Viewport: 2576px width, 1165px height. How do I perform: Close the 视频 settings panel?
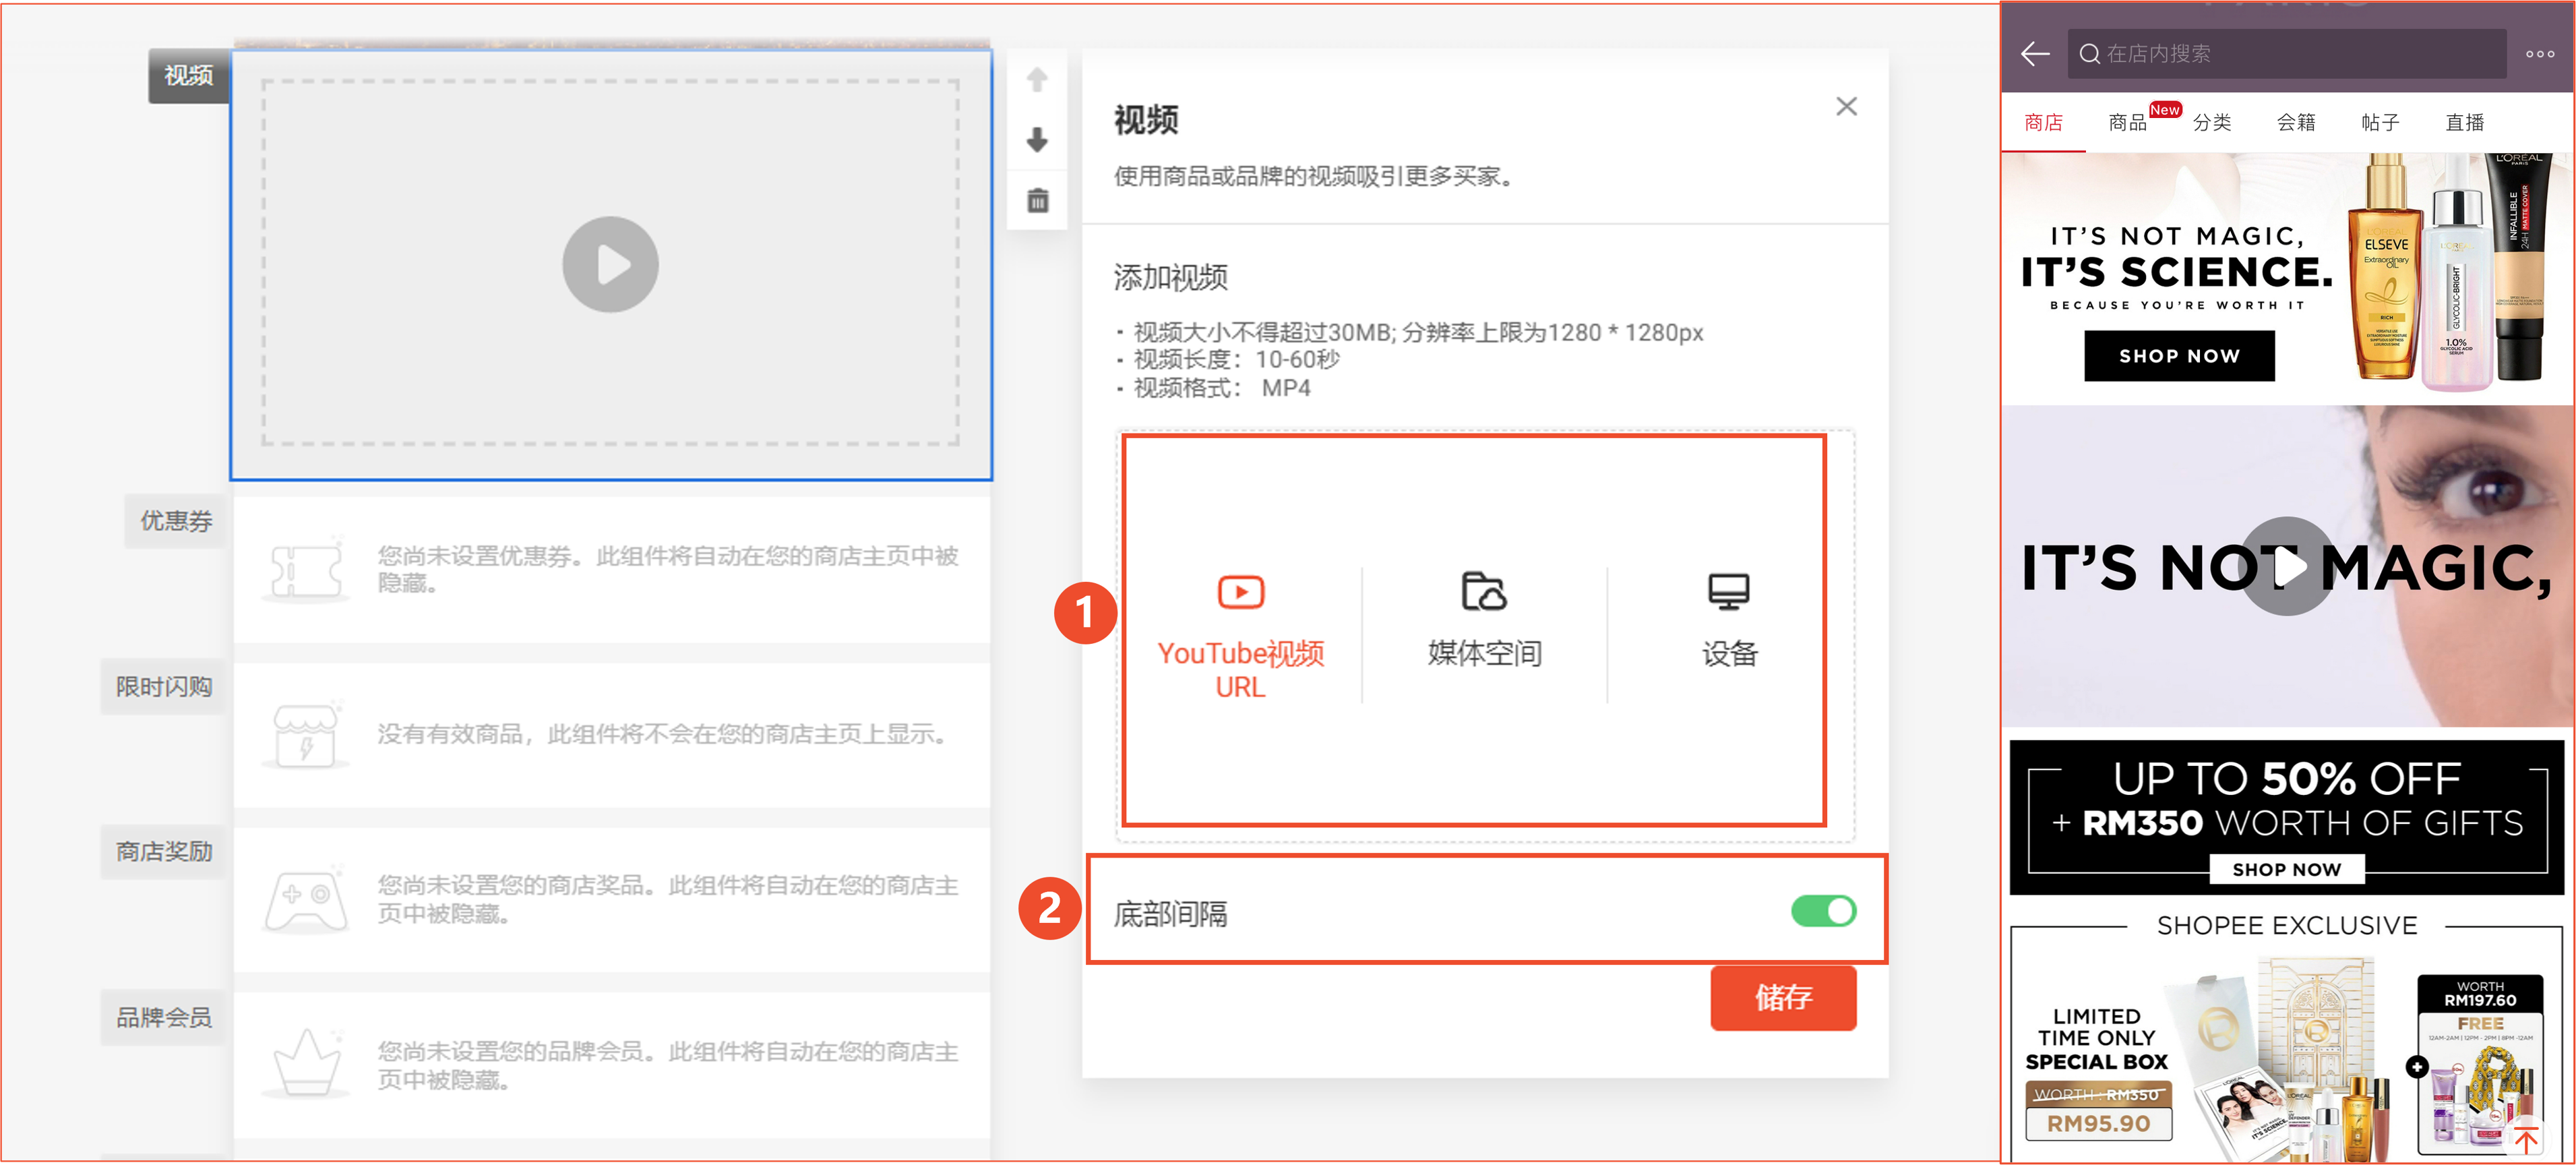point(1846,107)
